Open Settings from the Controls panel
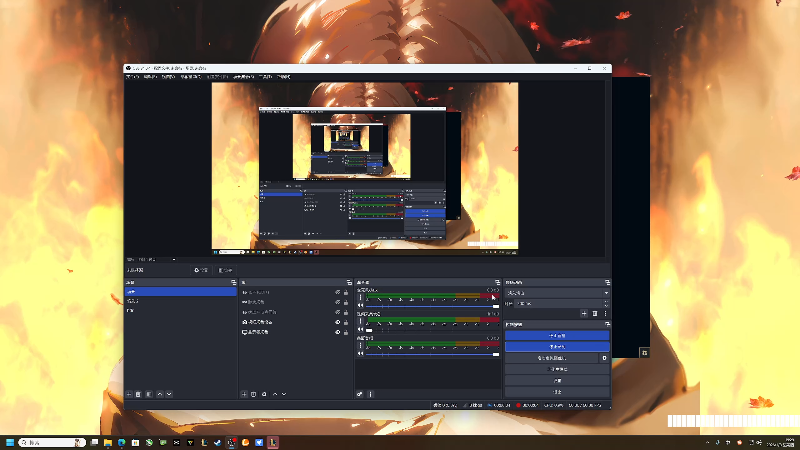800x450 pixels. click(x=557, y=381)
